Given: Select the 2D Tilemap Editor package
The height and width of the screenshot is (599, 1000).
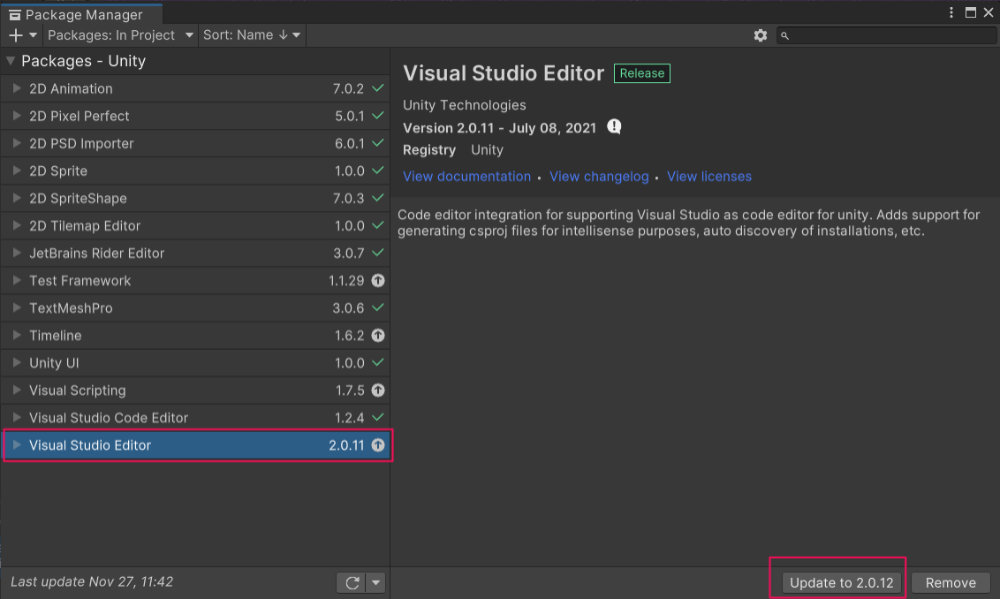Looking at the screenshot, I should 195,226.
